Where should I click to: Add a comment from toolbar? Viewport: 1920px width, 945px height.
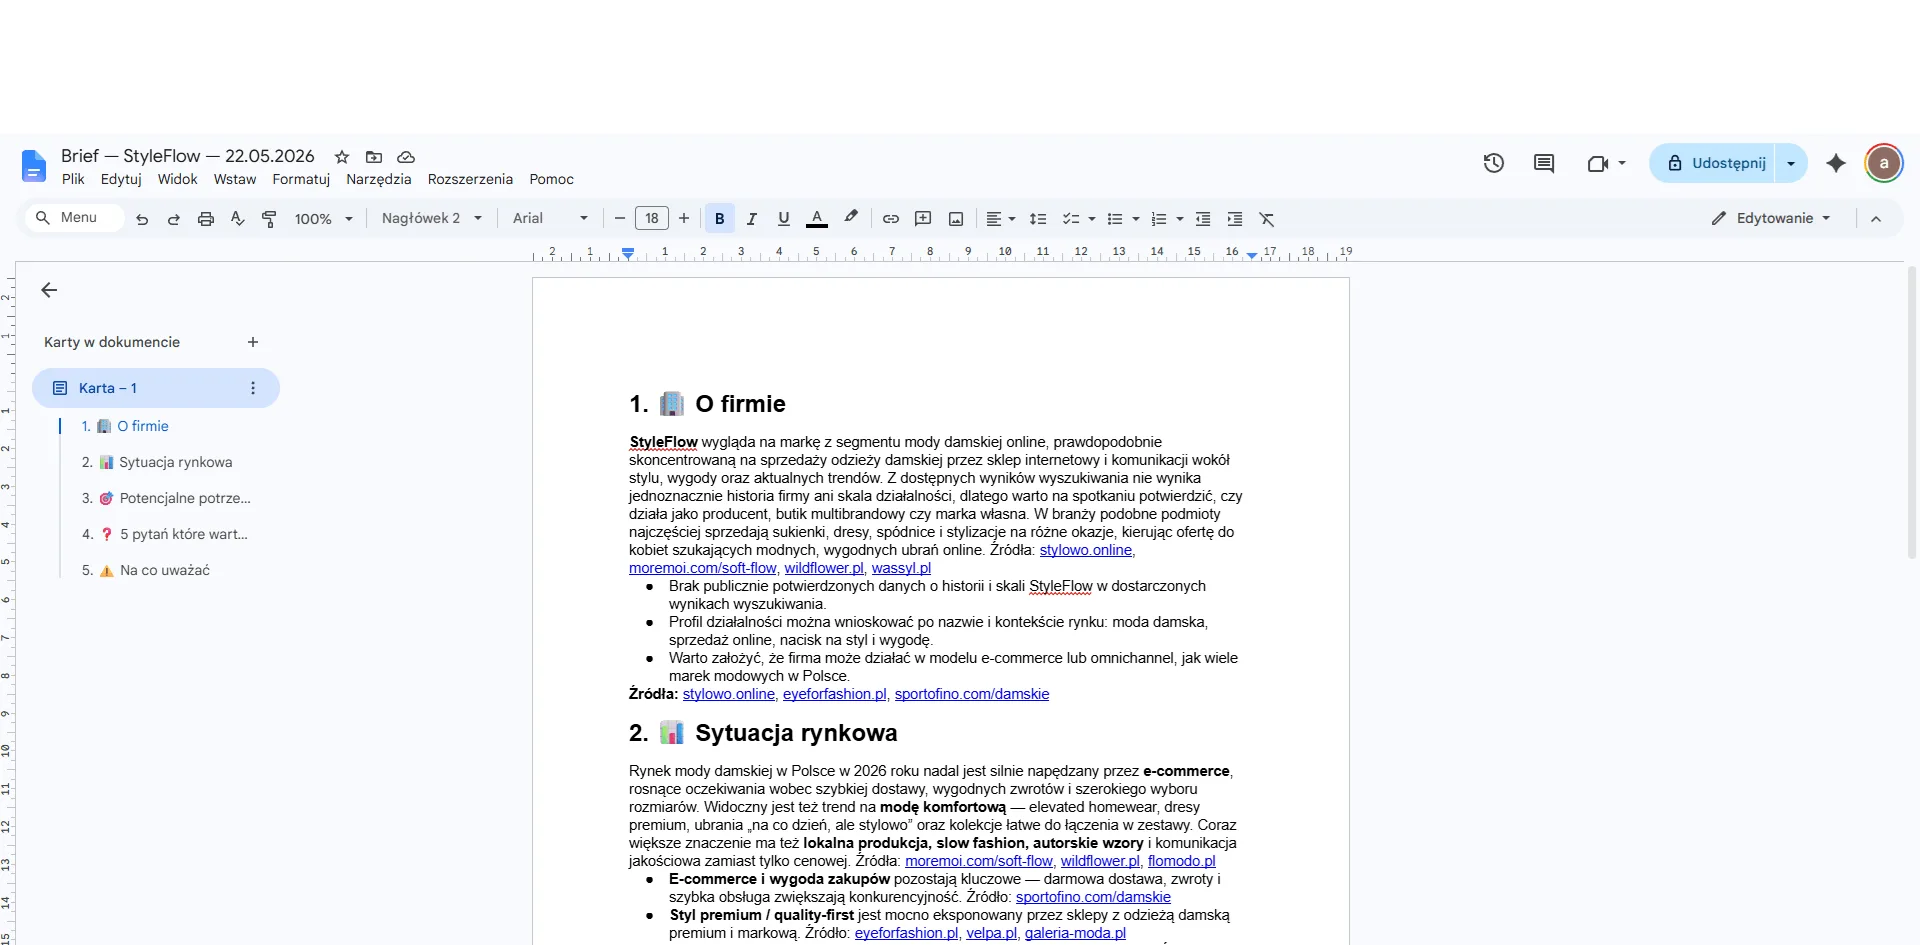coord(923,219)
